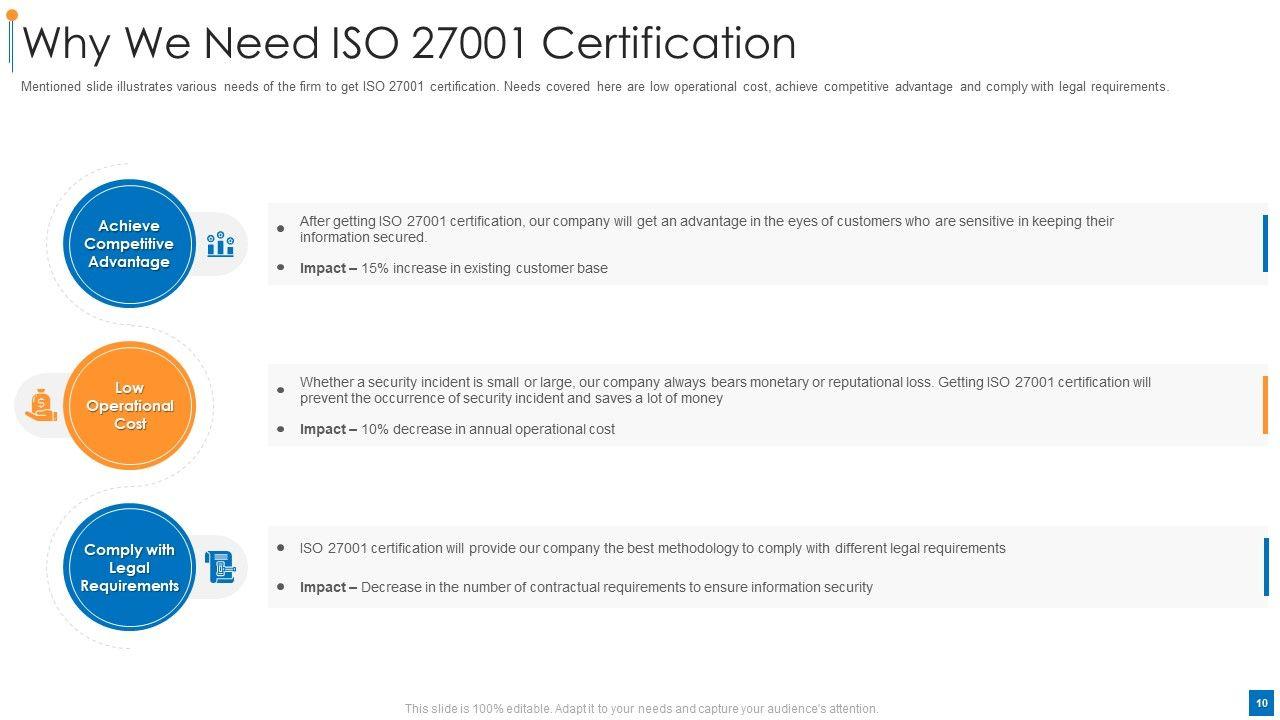Click the '100% editable' footer note
This screenshot has width=1280, height=720.
641,709
